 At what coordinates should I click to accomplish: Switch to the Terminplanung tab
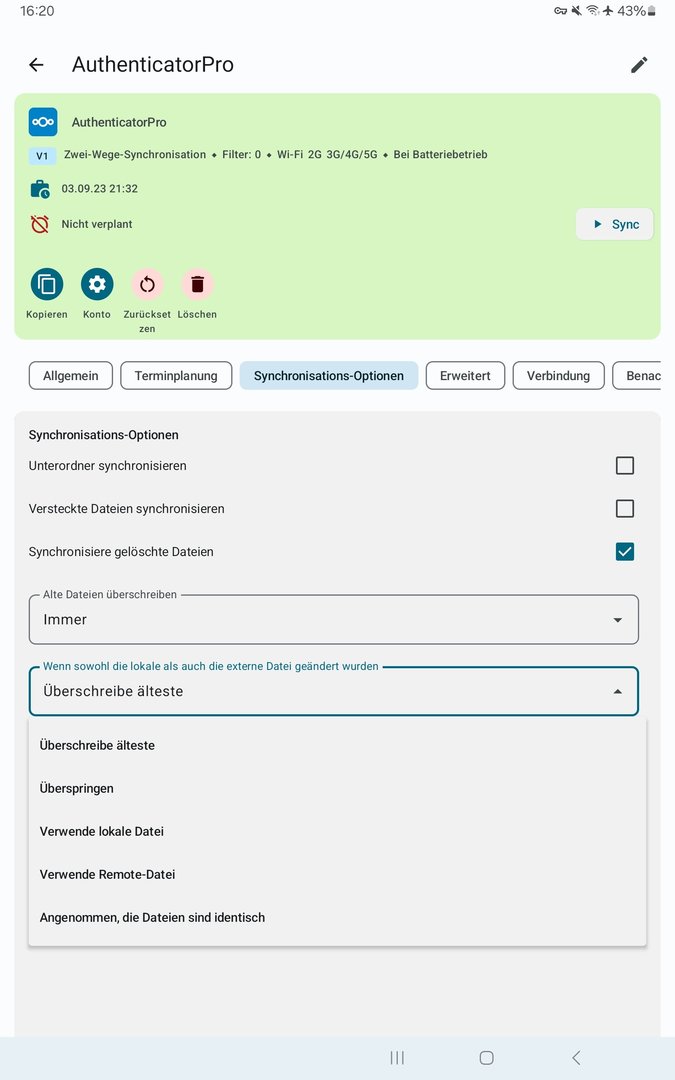click(x=176, y=375)
